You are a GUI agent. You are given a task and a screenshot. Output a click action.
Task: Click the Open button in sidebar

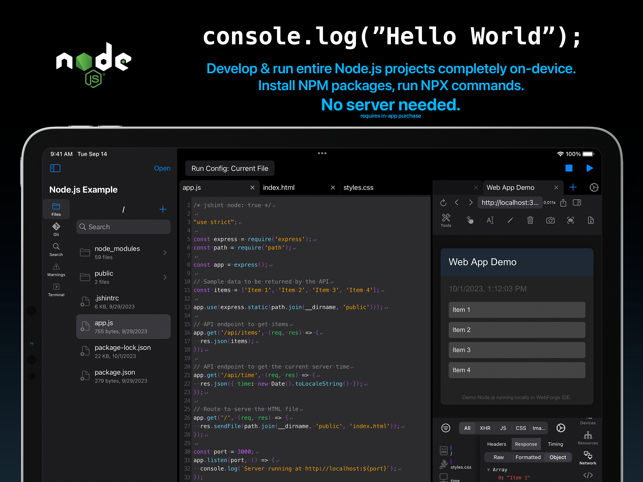[162, 168]
